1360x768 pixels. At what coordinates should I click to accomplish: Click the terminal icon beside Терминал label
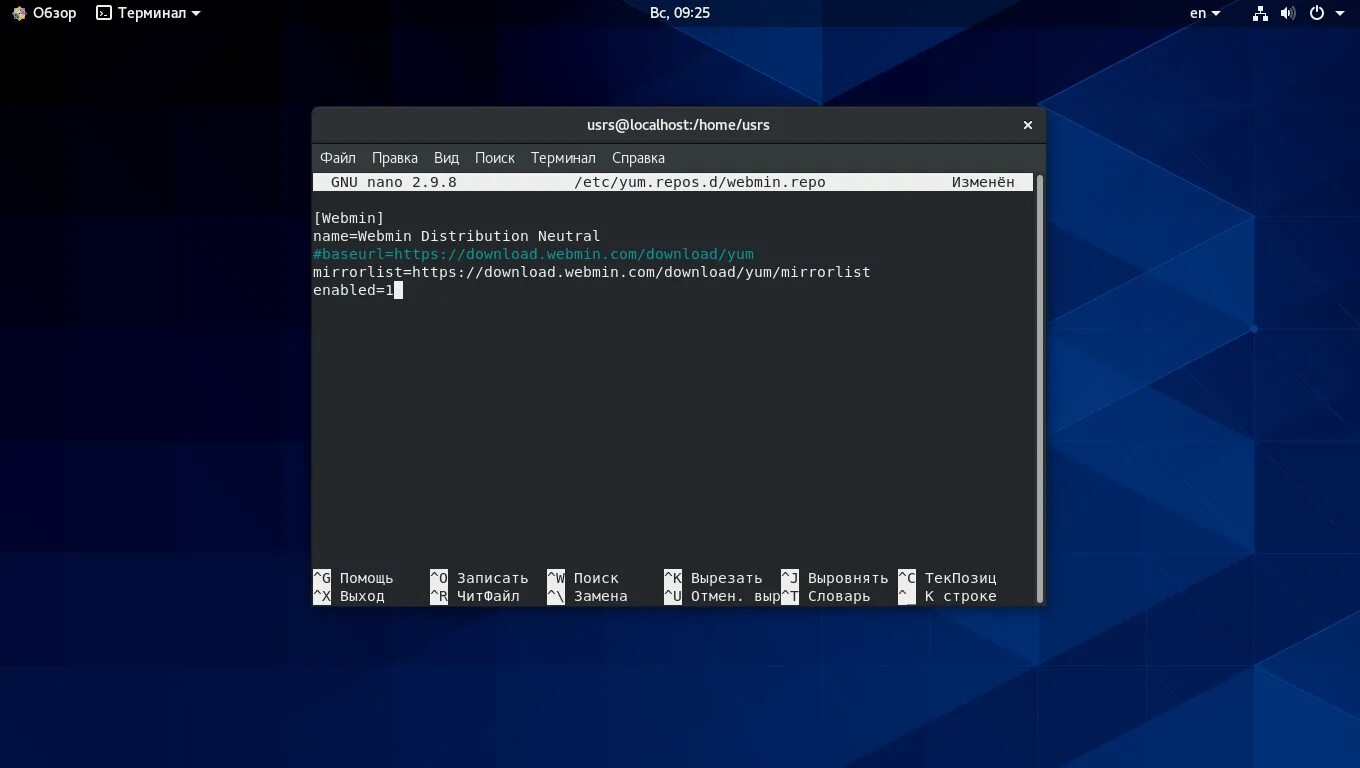coord(104,13)
